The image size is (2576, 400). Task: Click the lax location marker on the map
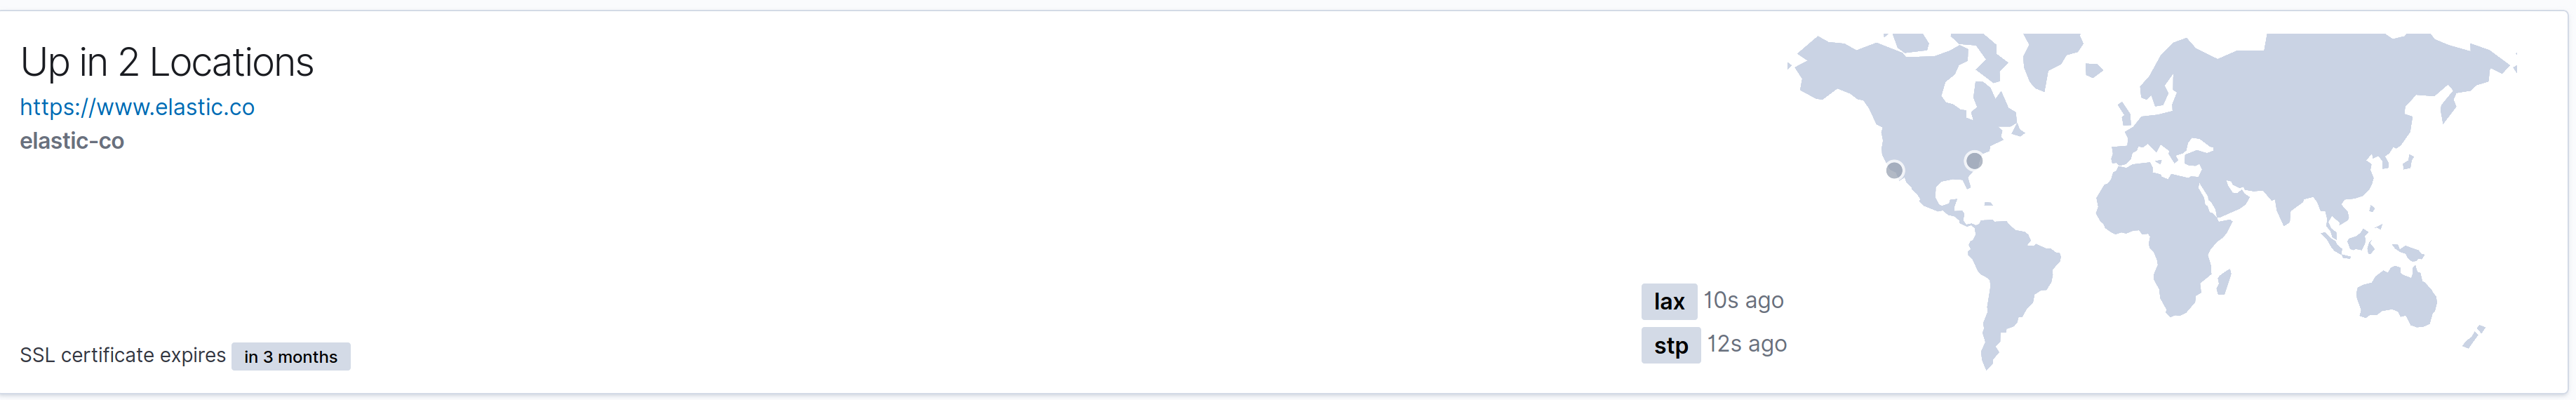pyautogui.click(x=1894, y=170)
